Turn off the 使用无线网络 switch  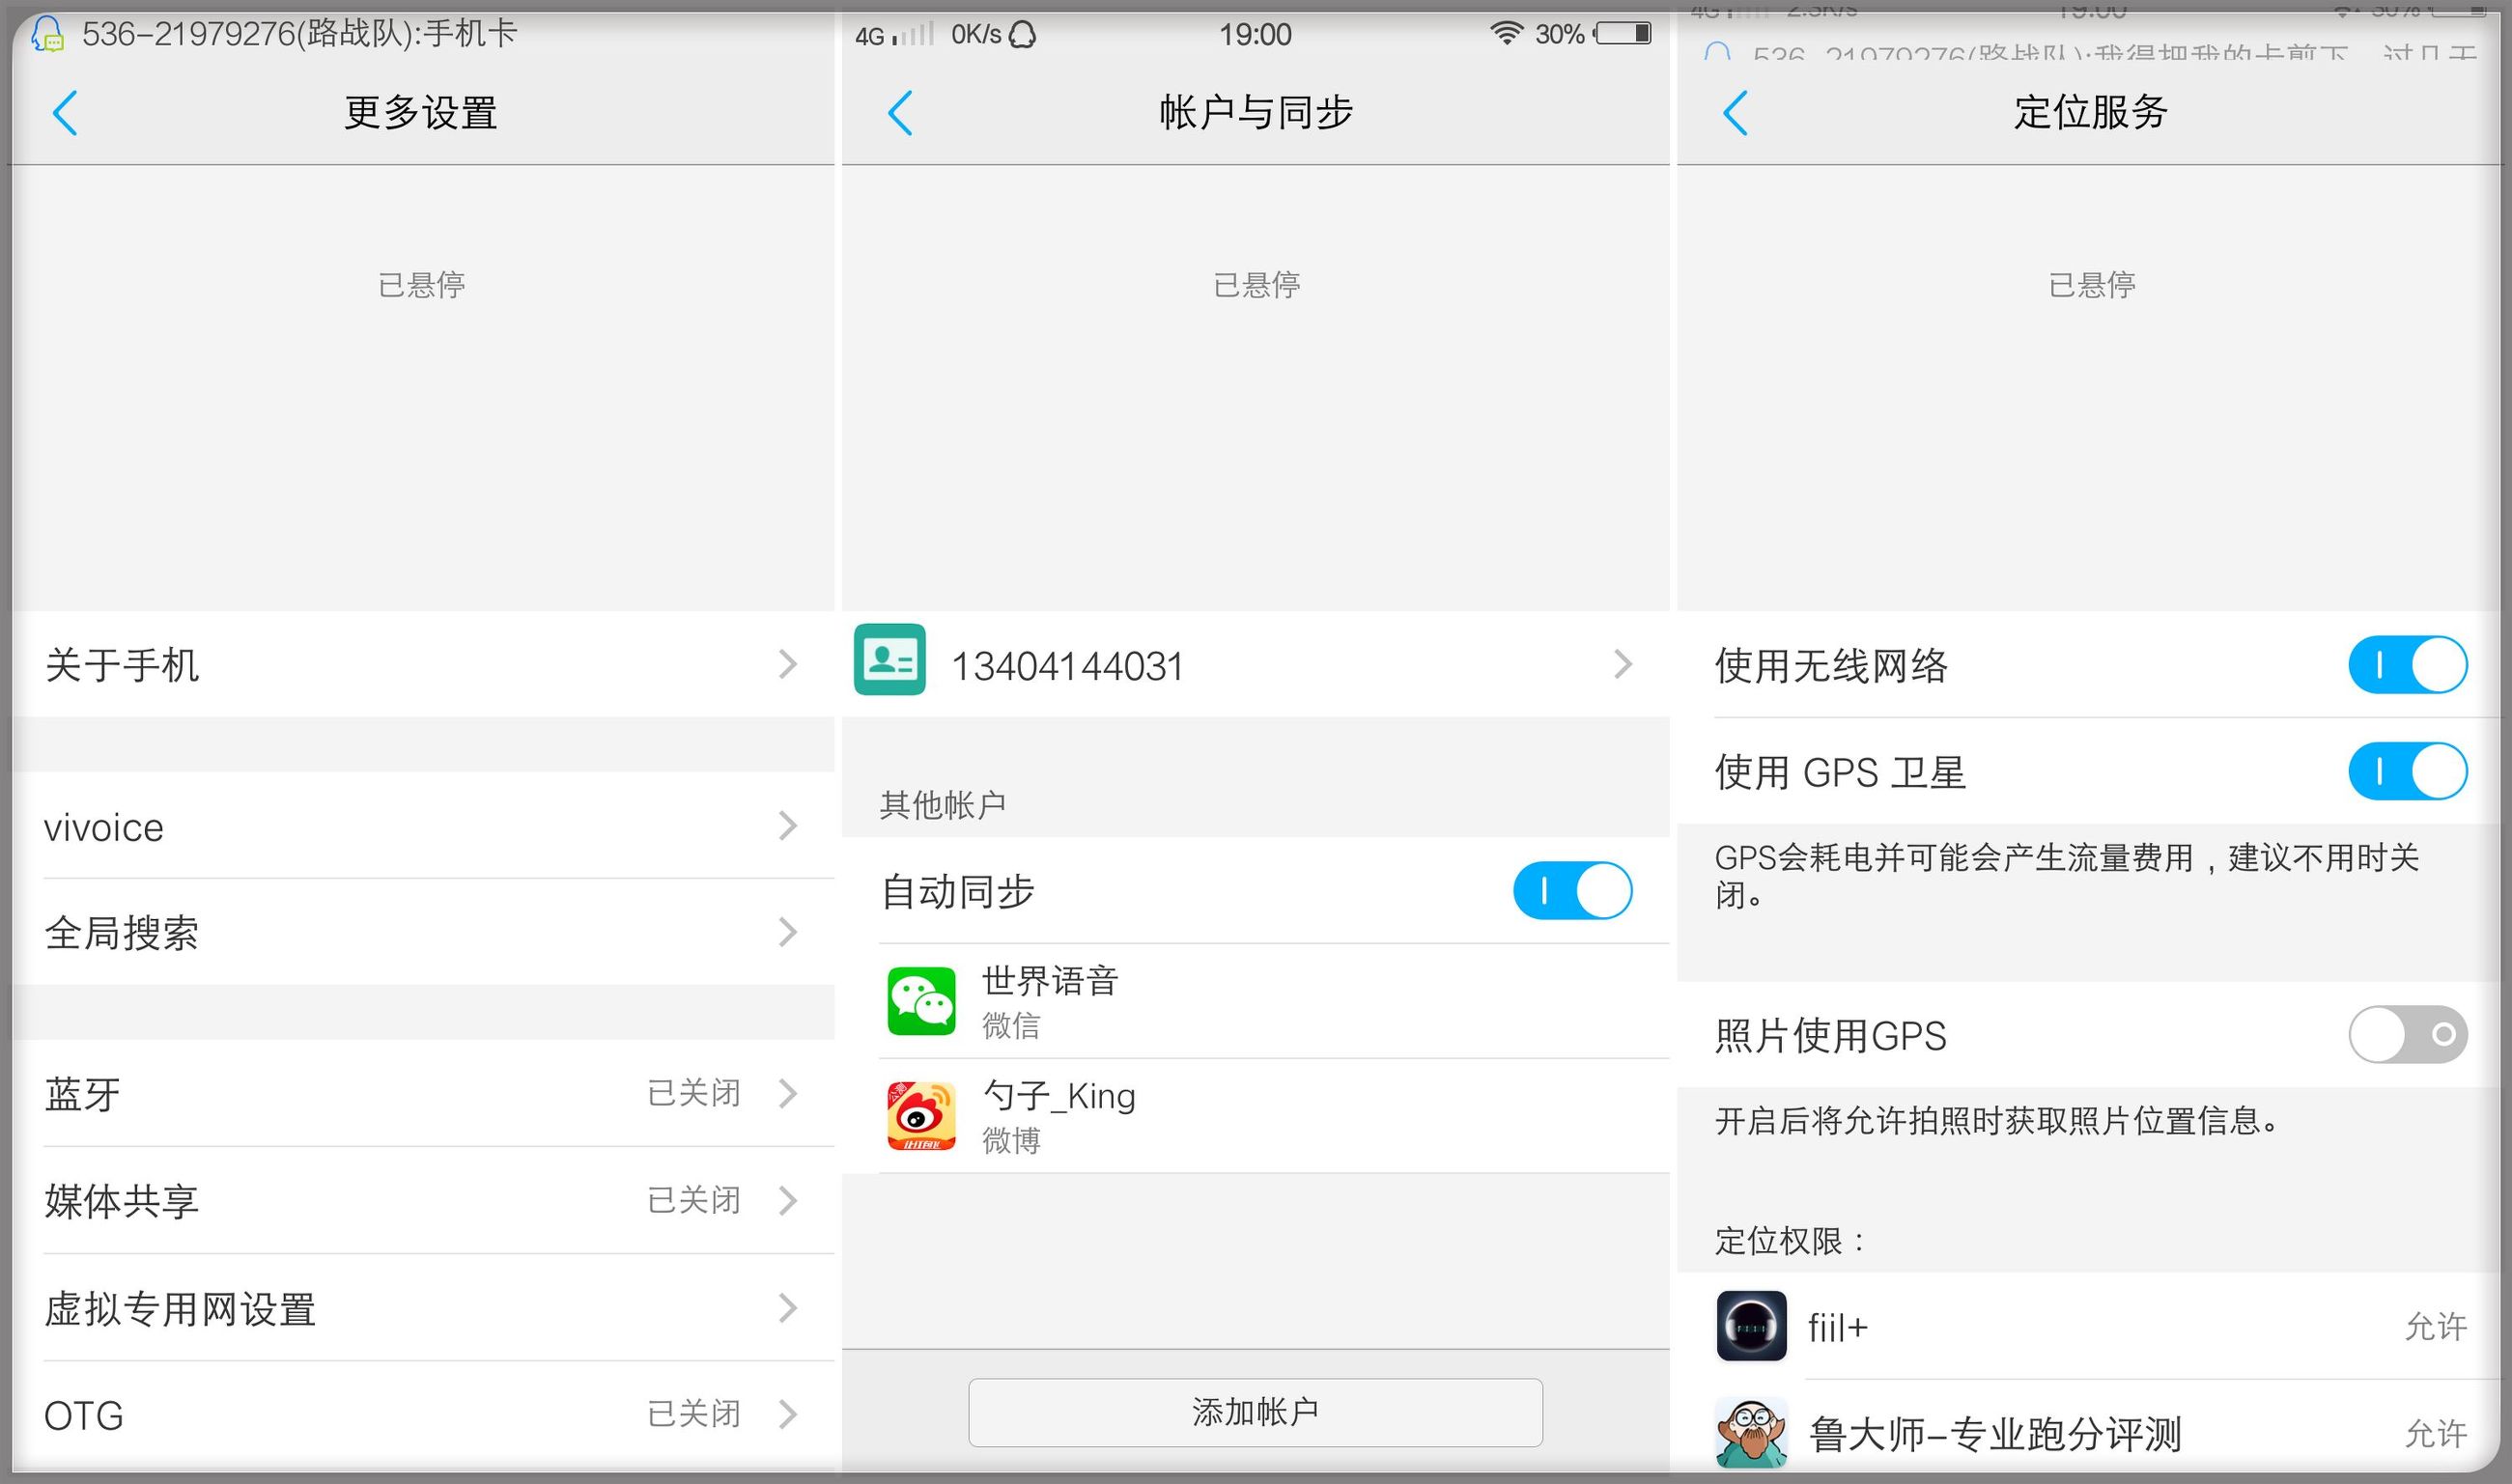2406,663
